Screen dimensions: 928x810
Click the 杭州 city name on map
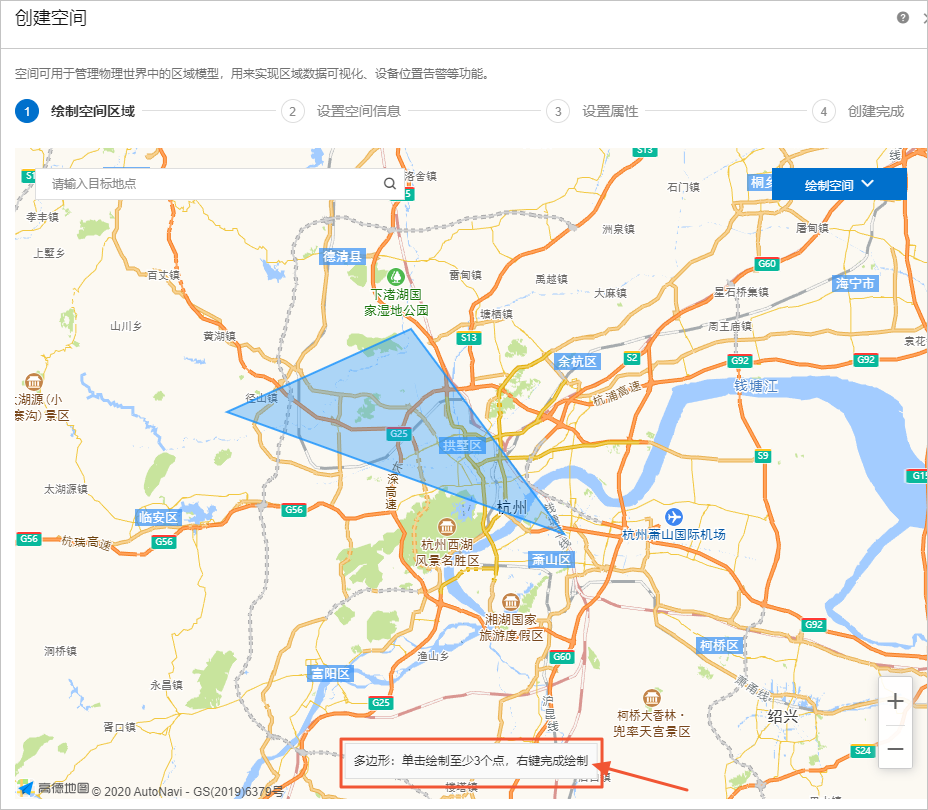512,507
